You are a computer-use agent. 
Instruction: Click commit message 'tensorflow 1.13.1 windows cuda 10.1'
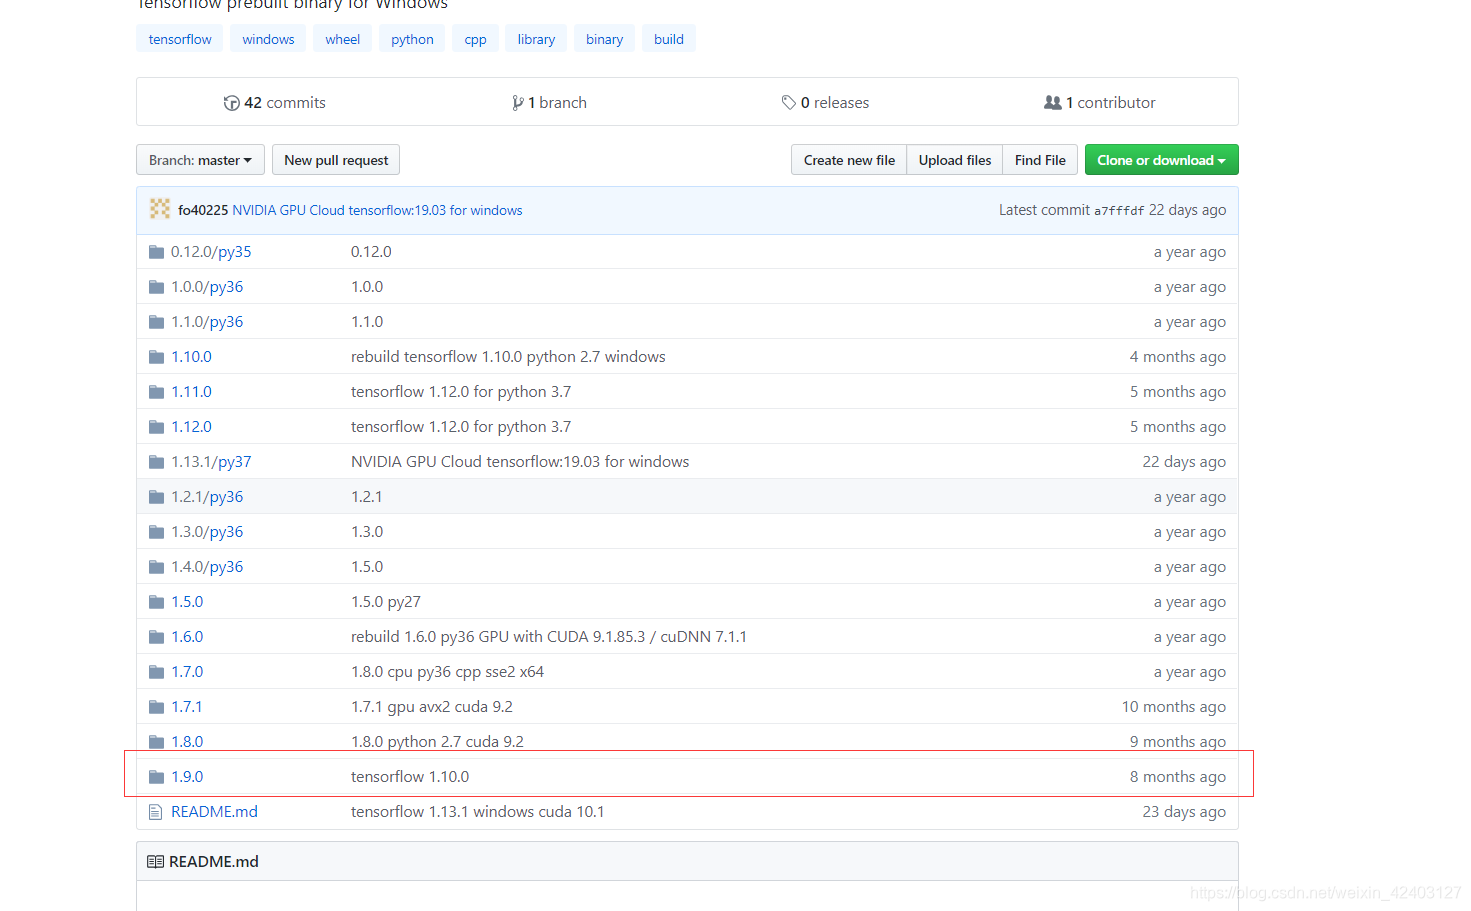click(478, 812)
